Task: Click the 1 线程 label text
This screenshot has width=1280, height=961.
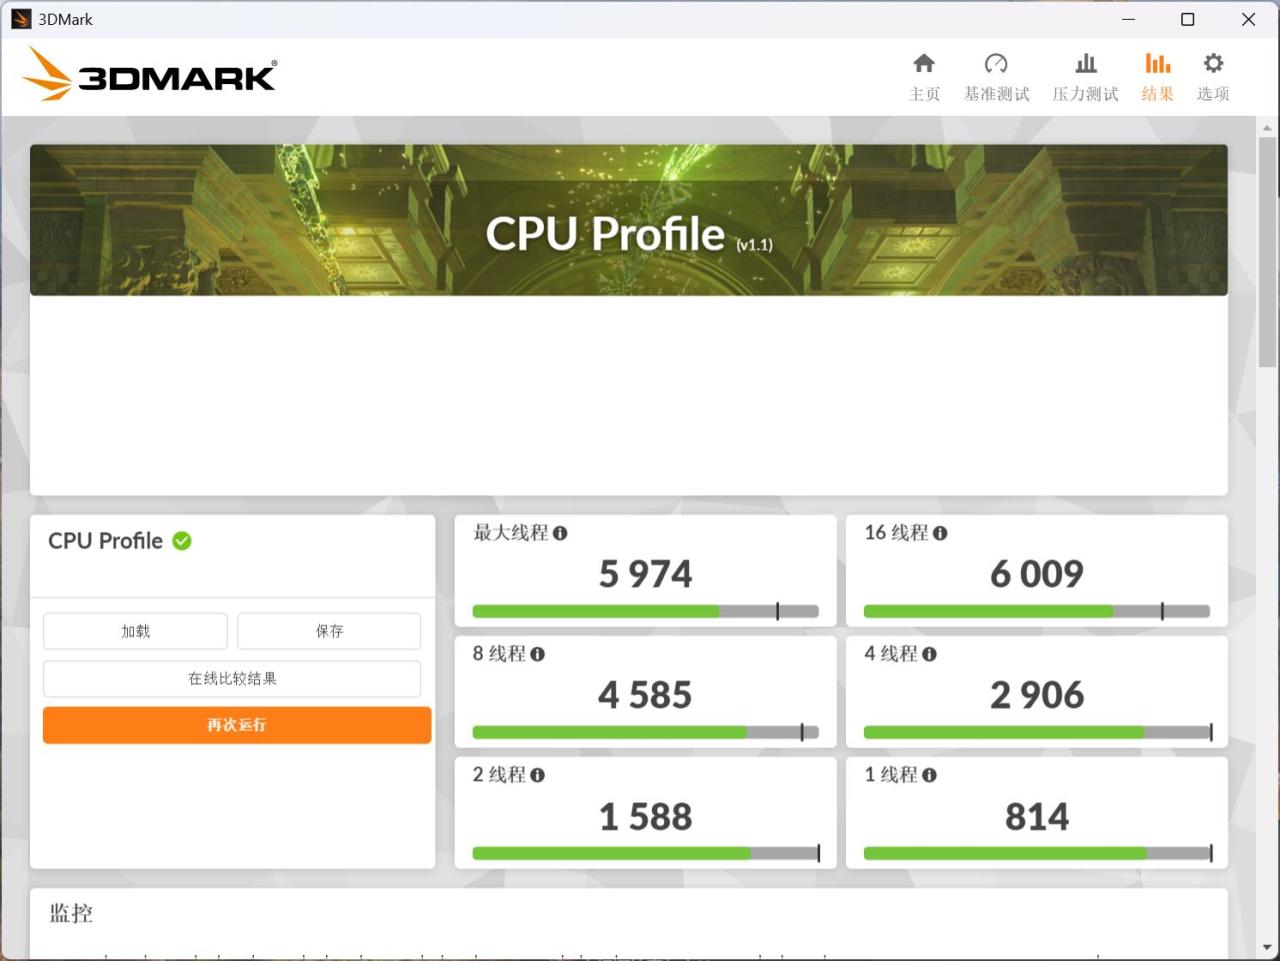Action: [x=891, y=775]
